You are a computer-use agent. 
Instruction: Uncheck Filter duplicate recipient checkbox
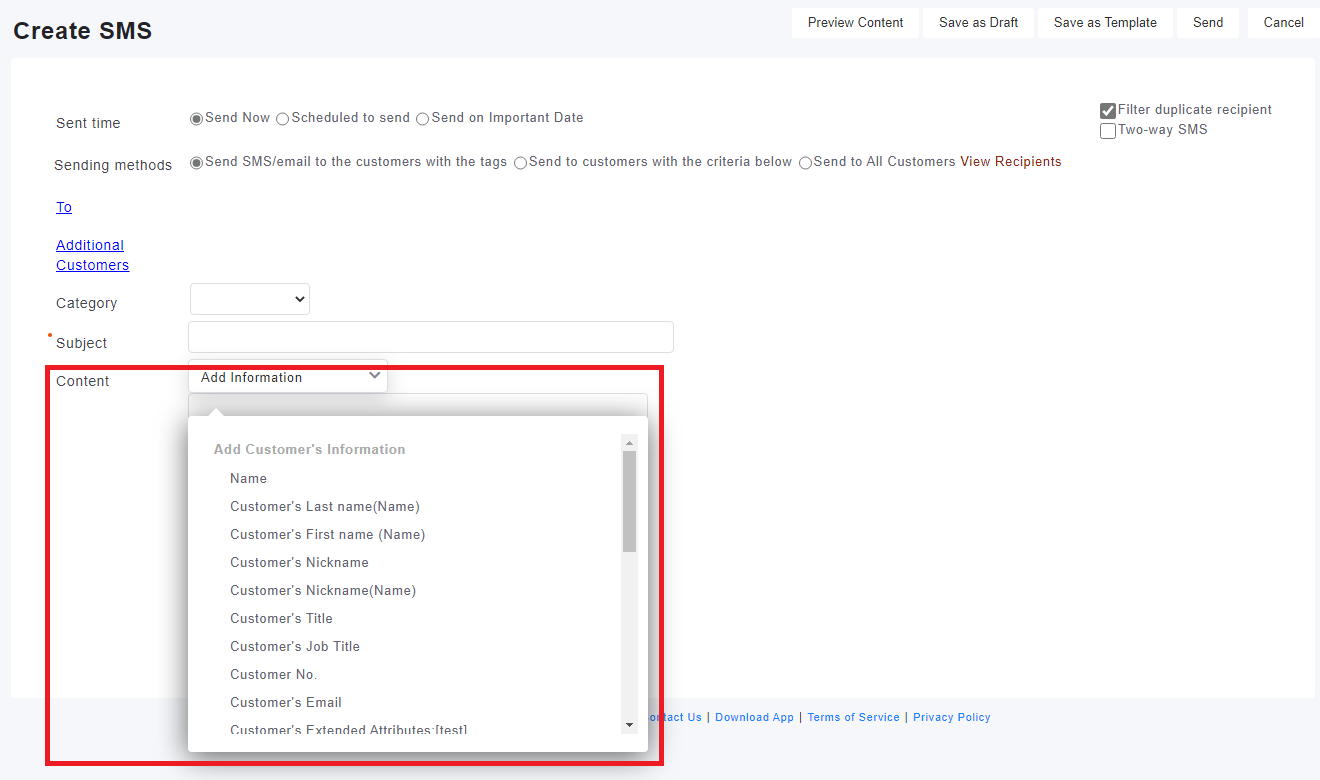pos(1108,111)
